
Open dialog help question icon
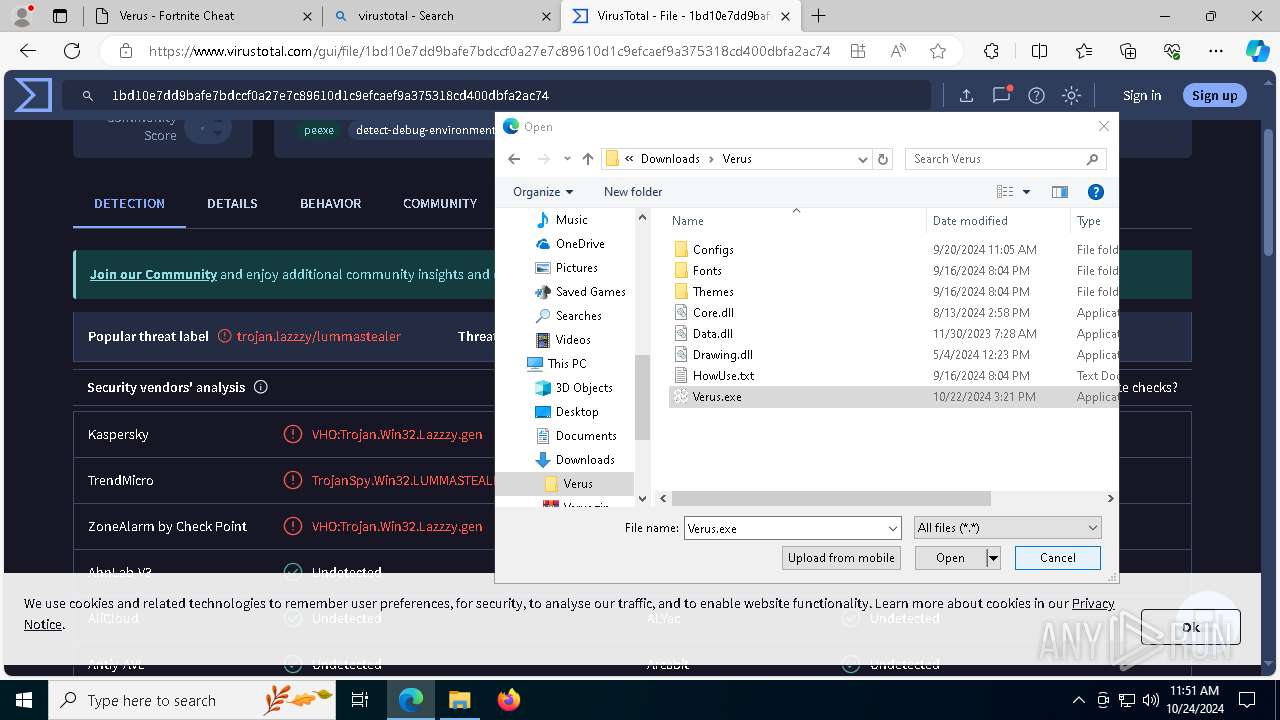click(1096, 192)
